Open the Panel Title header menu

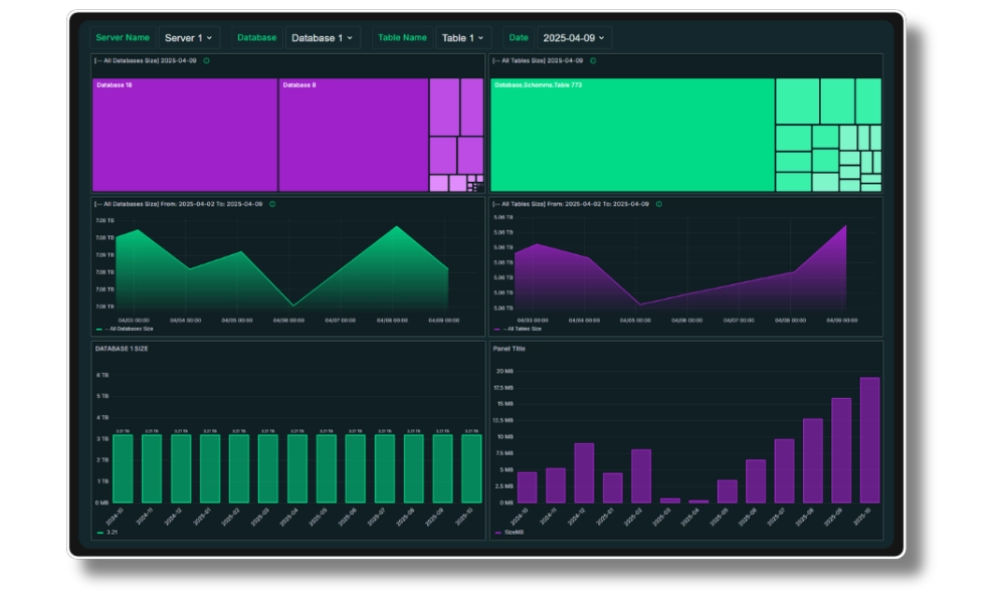[x=509, y=349]
